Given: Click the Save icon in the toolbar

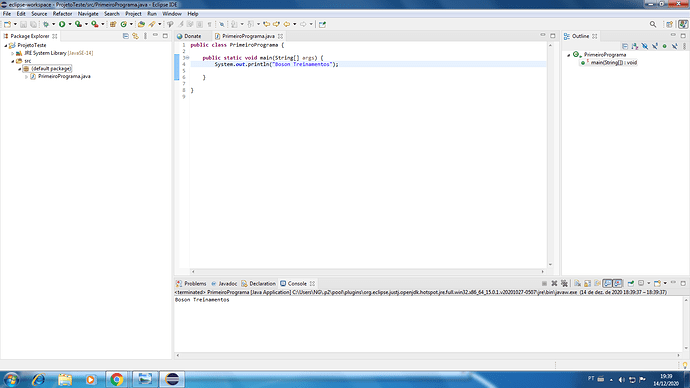Looking at the screenshot, I should coord(23,24).
